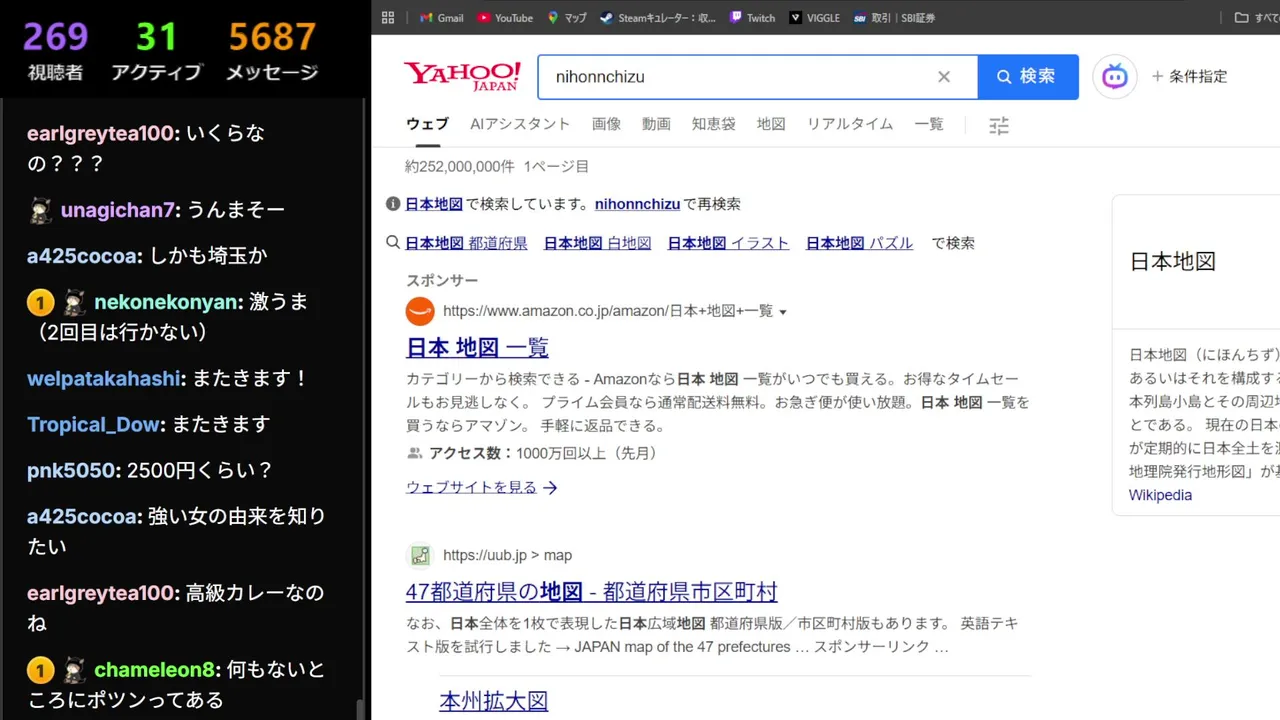The image size is (1280, 720).
Task: Open the Steamキュレーター bookmark
Action: pos(658,17)
